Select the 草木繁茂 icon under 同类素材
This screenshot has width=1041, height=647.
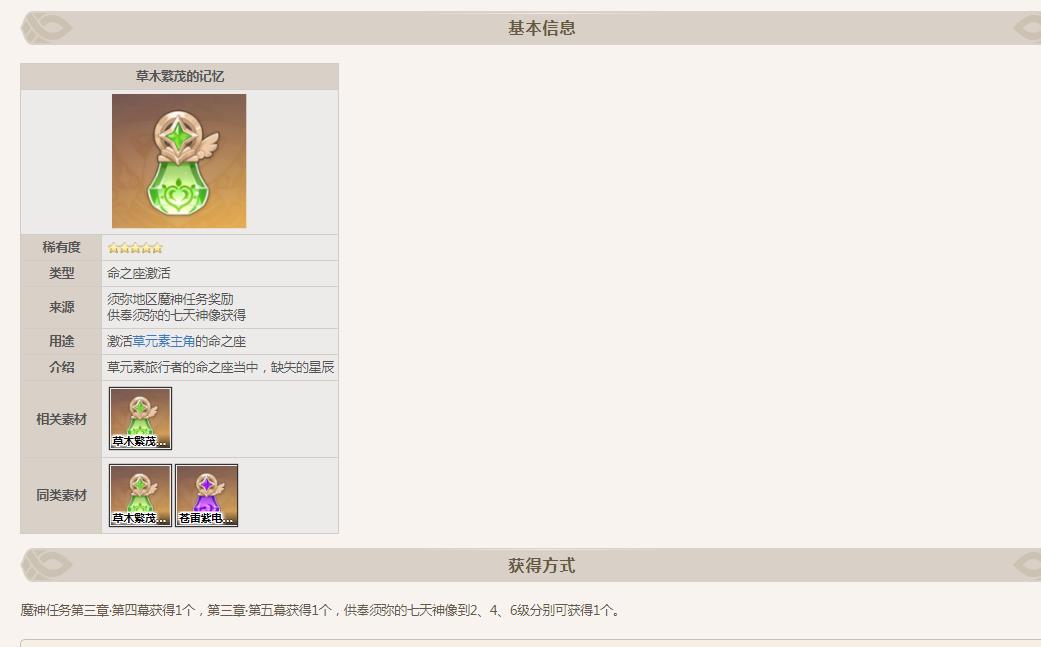(x=138, y=493)
